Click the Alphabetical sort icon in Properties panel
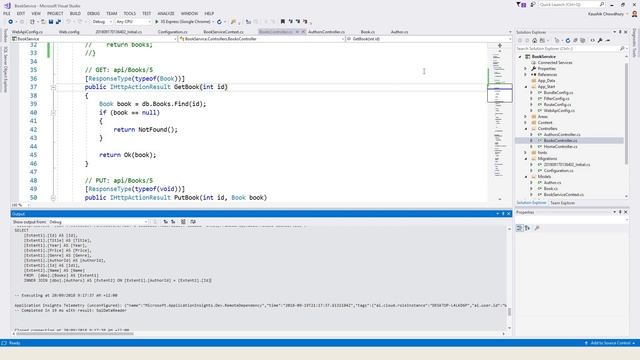 click(x=527, y=228)
